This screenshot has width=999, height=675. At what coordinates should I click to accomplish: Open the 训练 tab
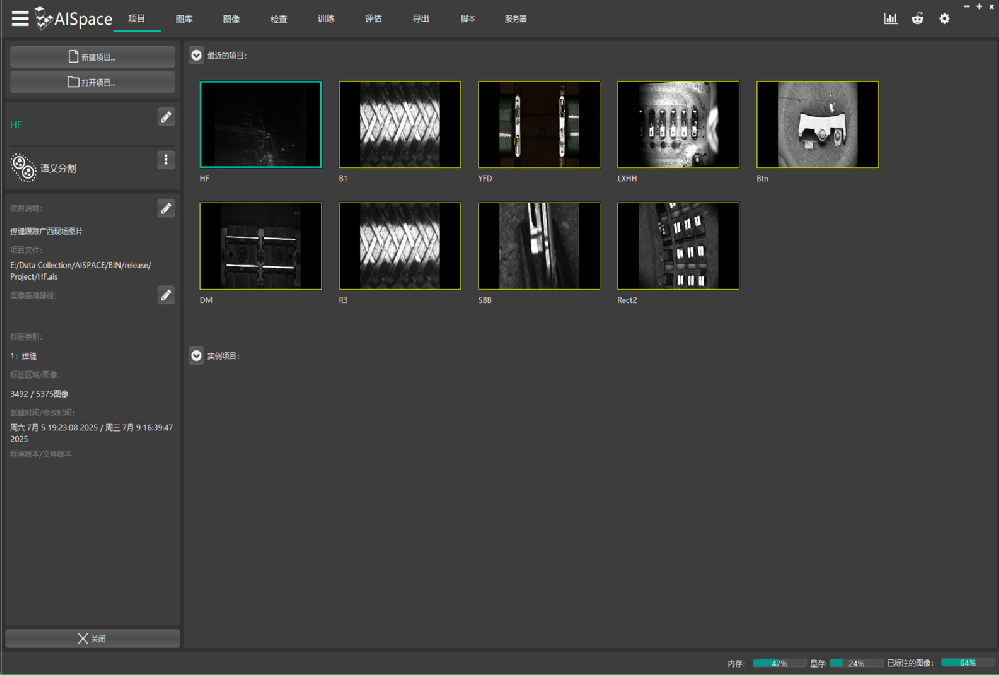pyautogui.click(x=326, y=19)
